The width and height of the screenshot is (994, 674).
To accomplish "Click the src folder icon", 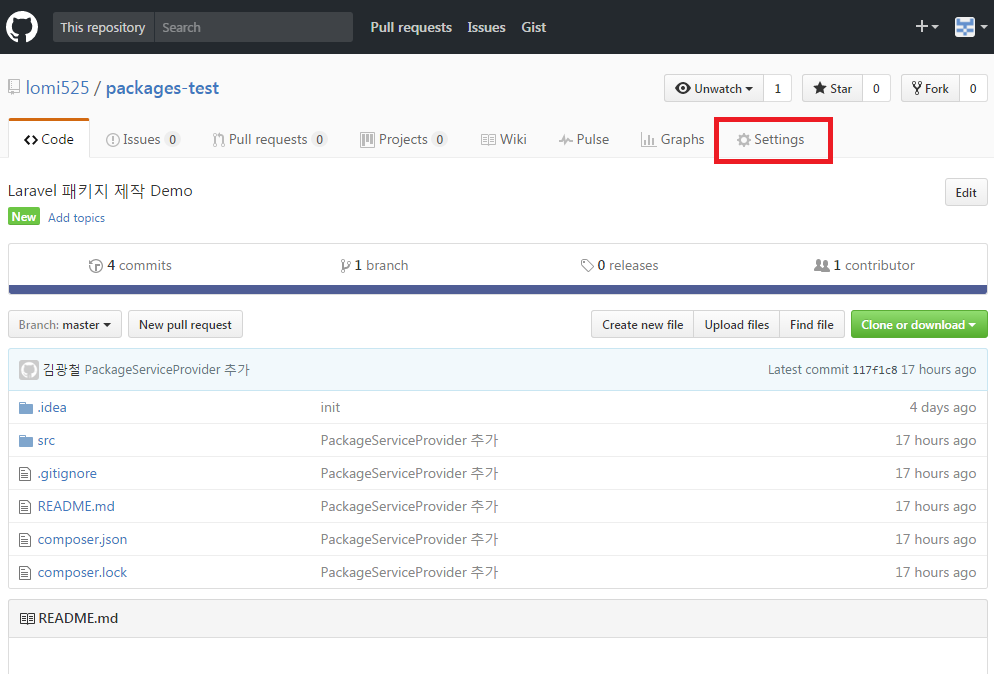I will [x=25, y=441].
